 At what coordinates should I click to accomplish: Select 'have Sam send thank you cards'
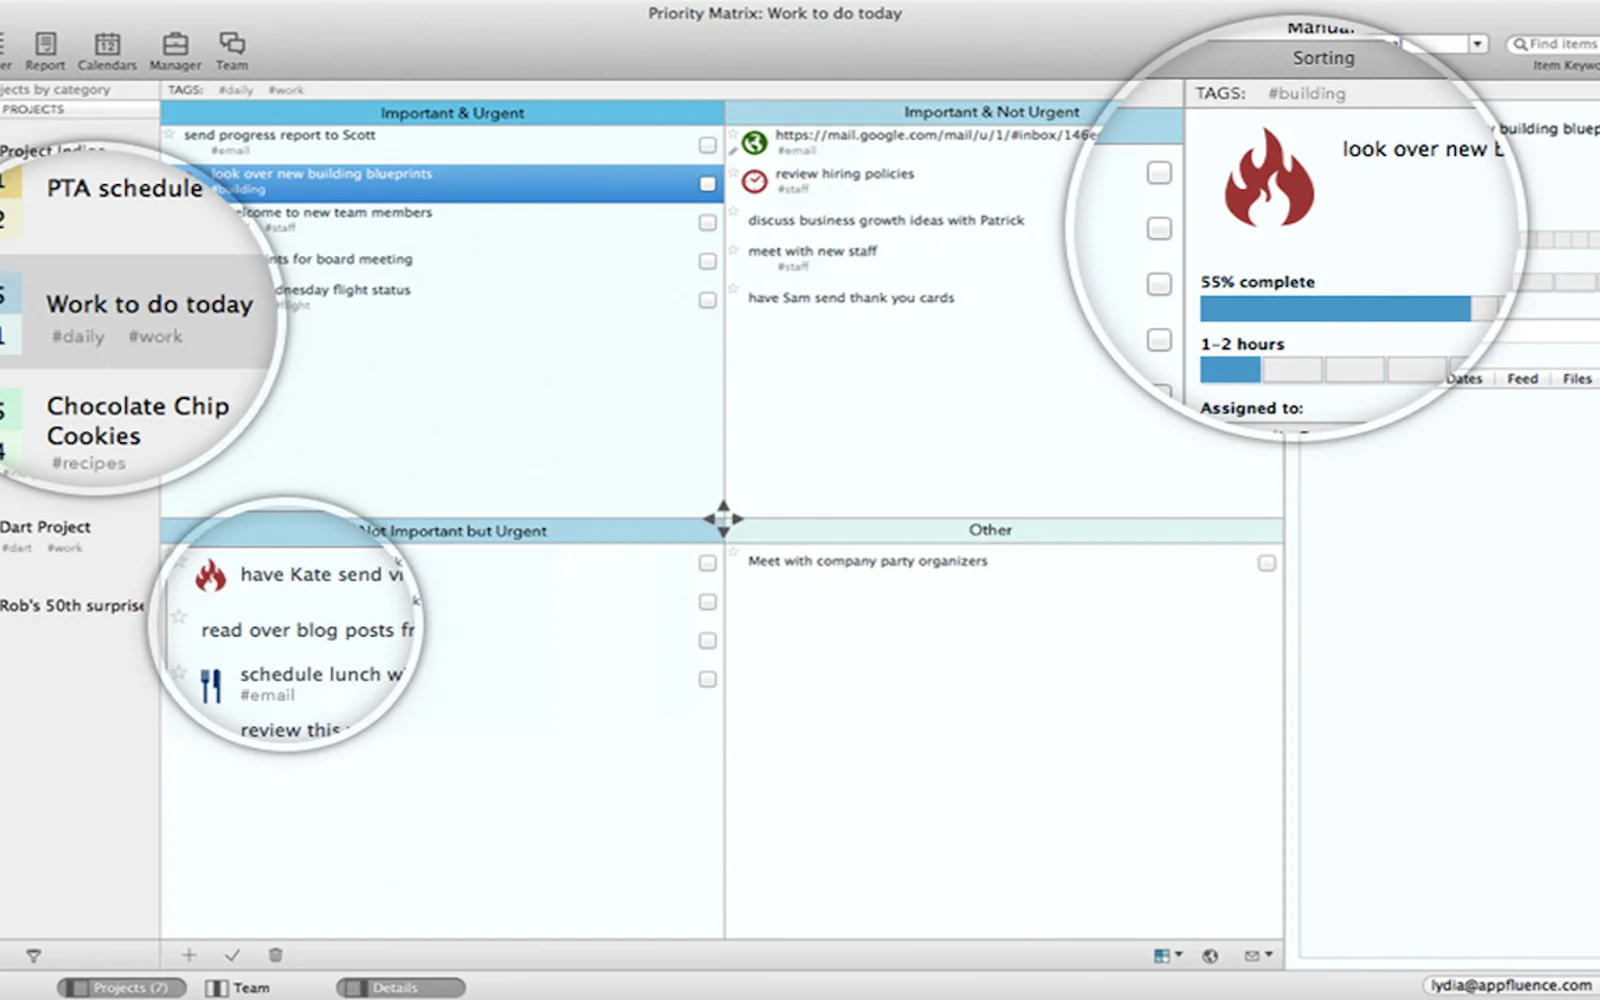coord(851,298)
